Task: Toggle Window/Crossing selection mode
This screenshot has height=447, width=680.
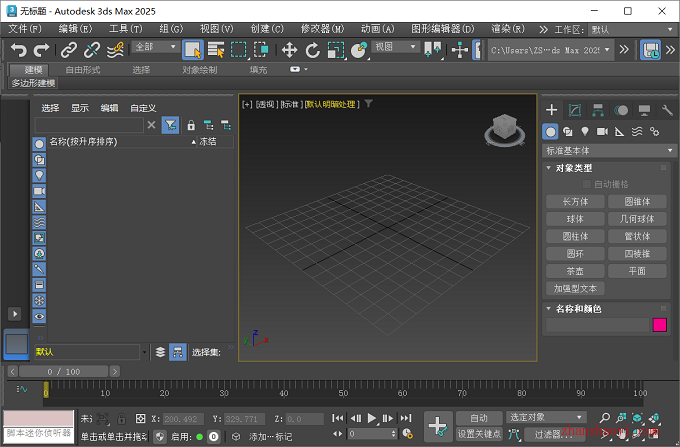Action: pos(262,50)
